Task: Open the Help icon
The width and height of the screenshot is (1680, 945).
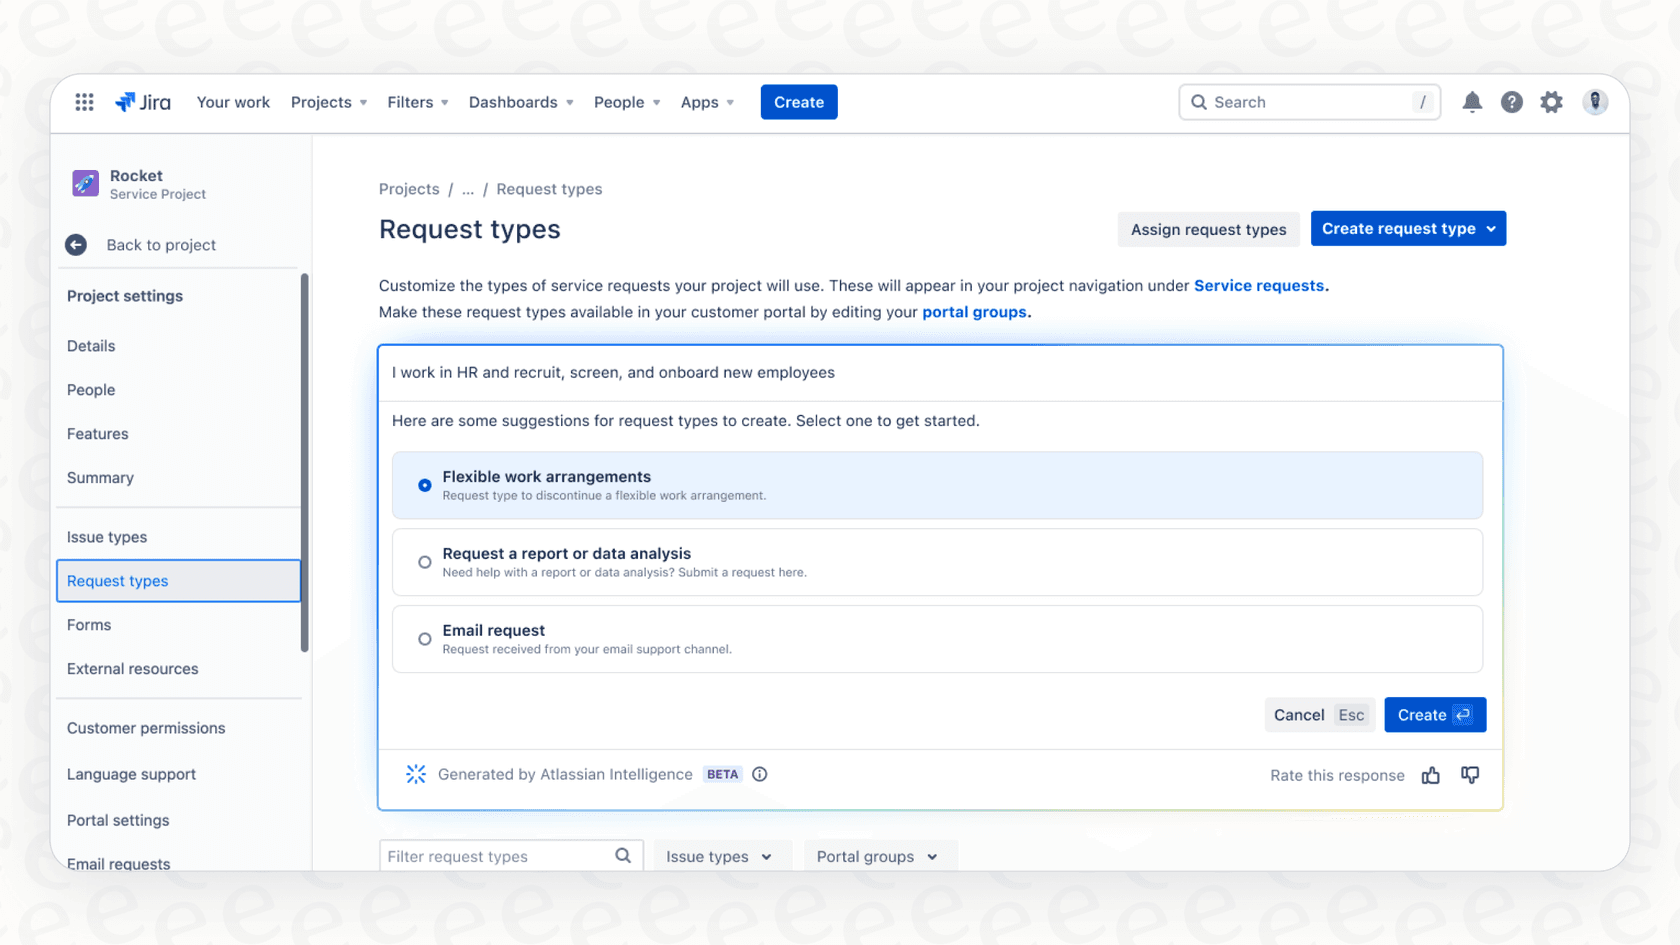Action: coord(1511,101)
